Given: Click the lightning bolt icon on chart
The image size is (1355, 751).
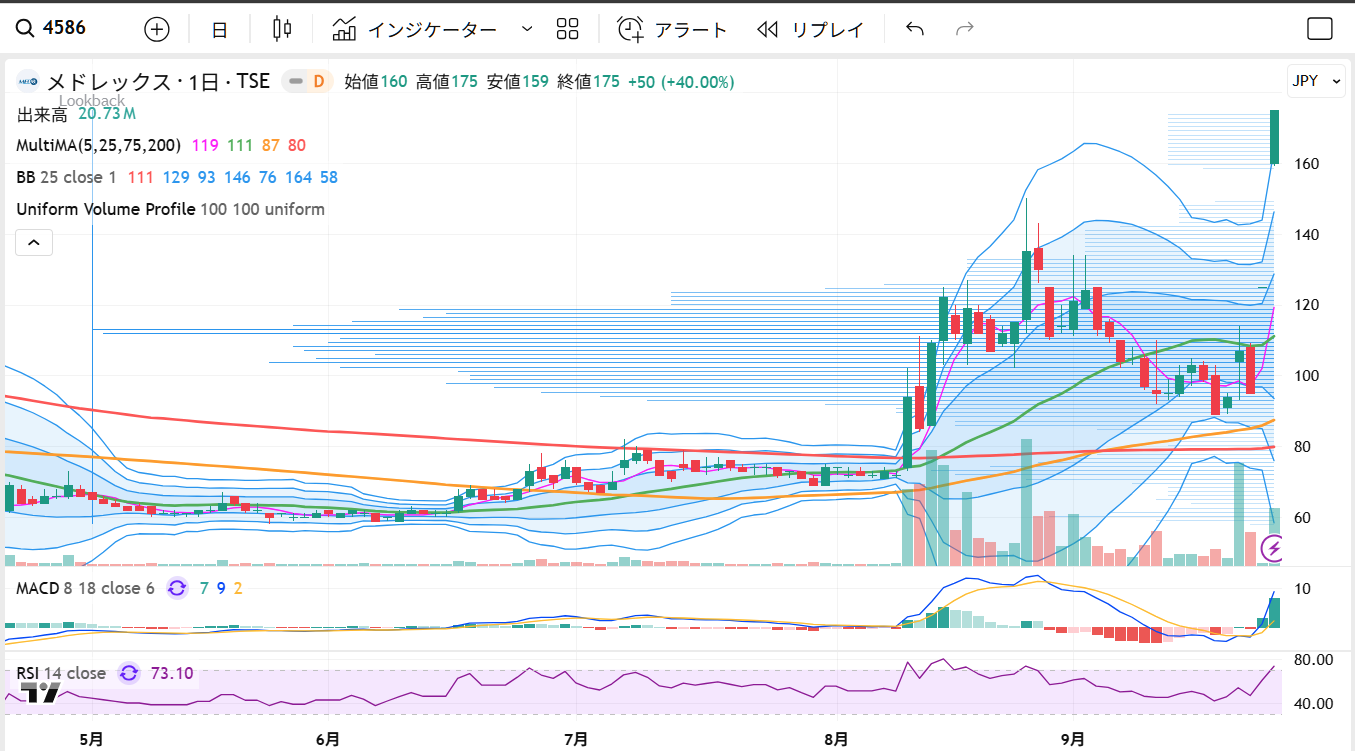Looking at the screenshot, I should pos(1273,548).
